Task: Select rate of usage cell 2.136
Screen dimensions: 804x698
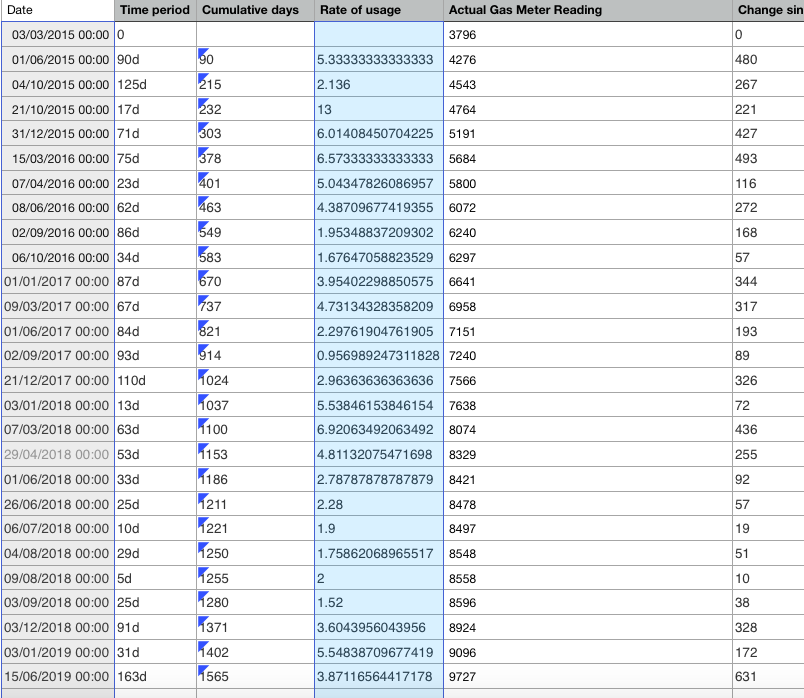Action: click(x=379, y=85)
